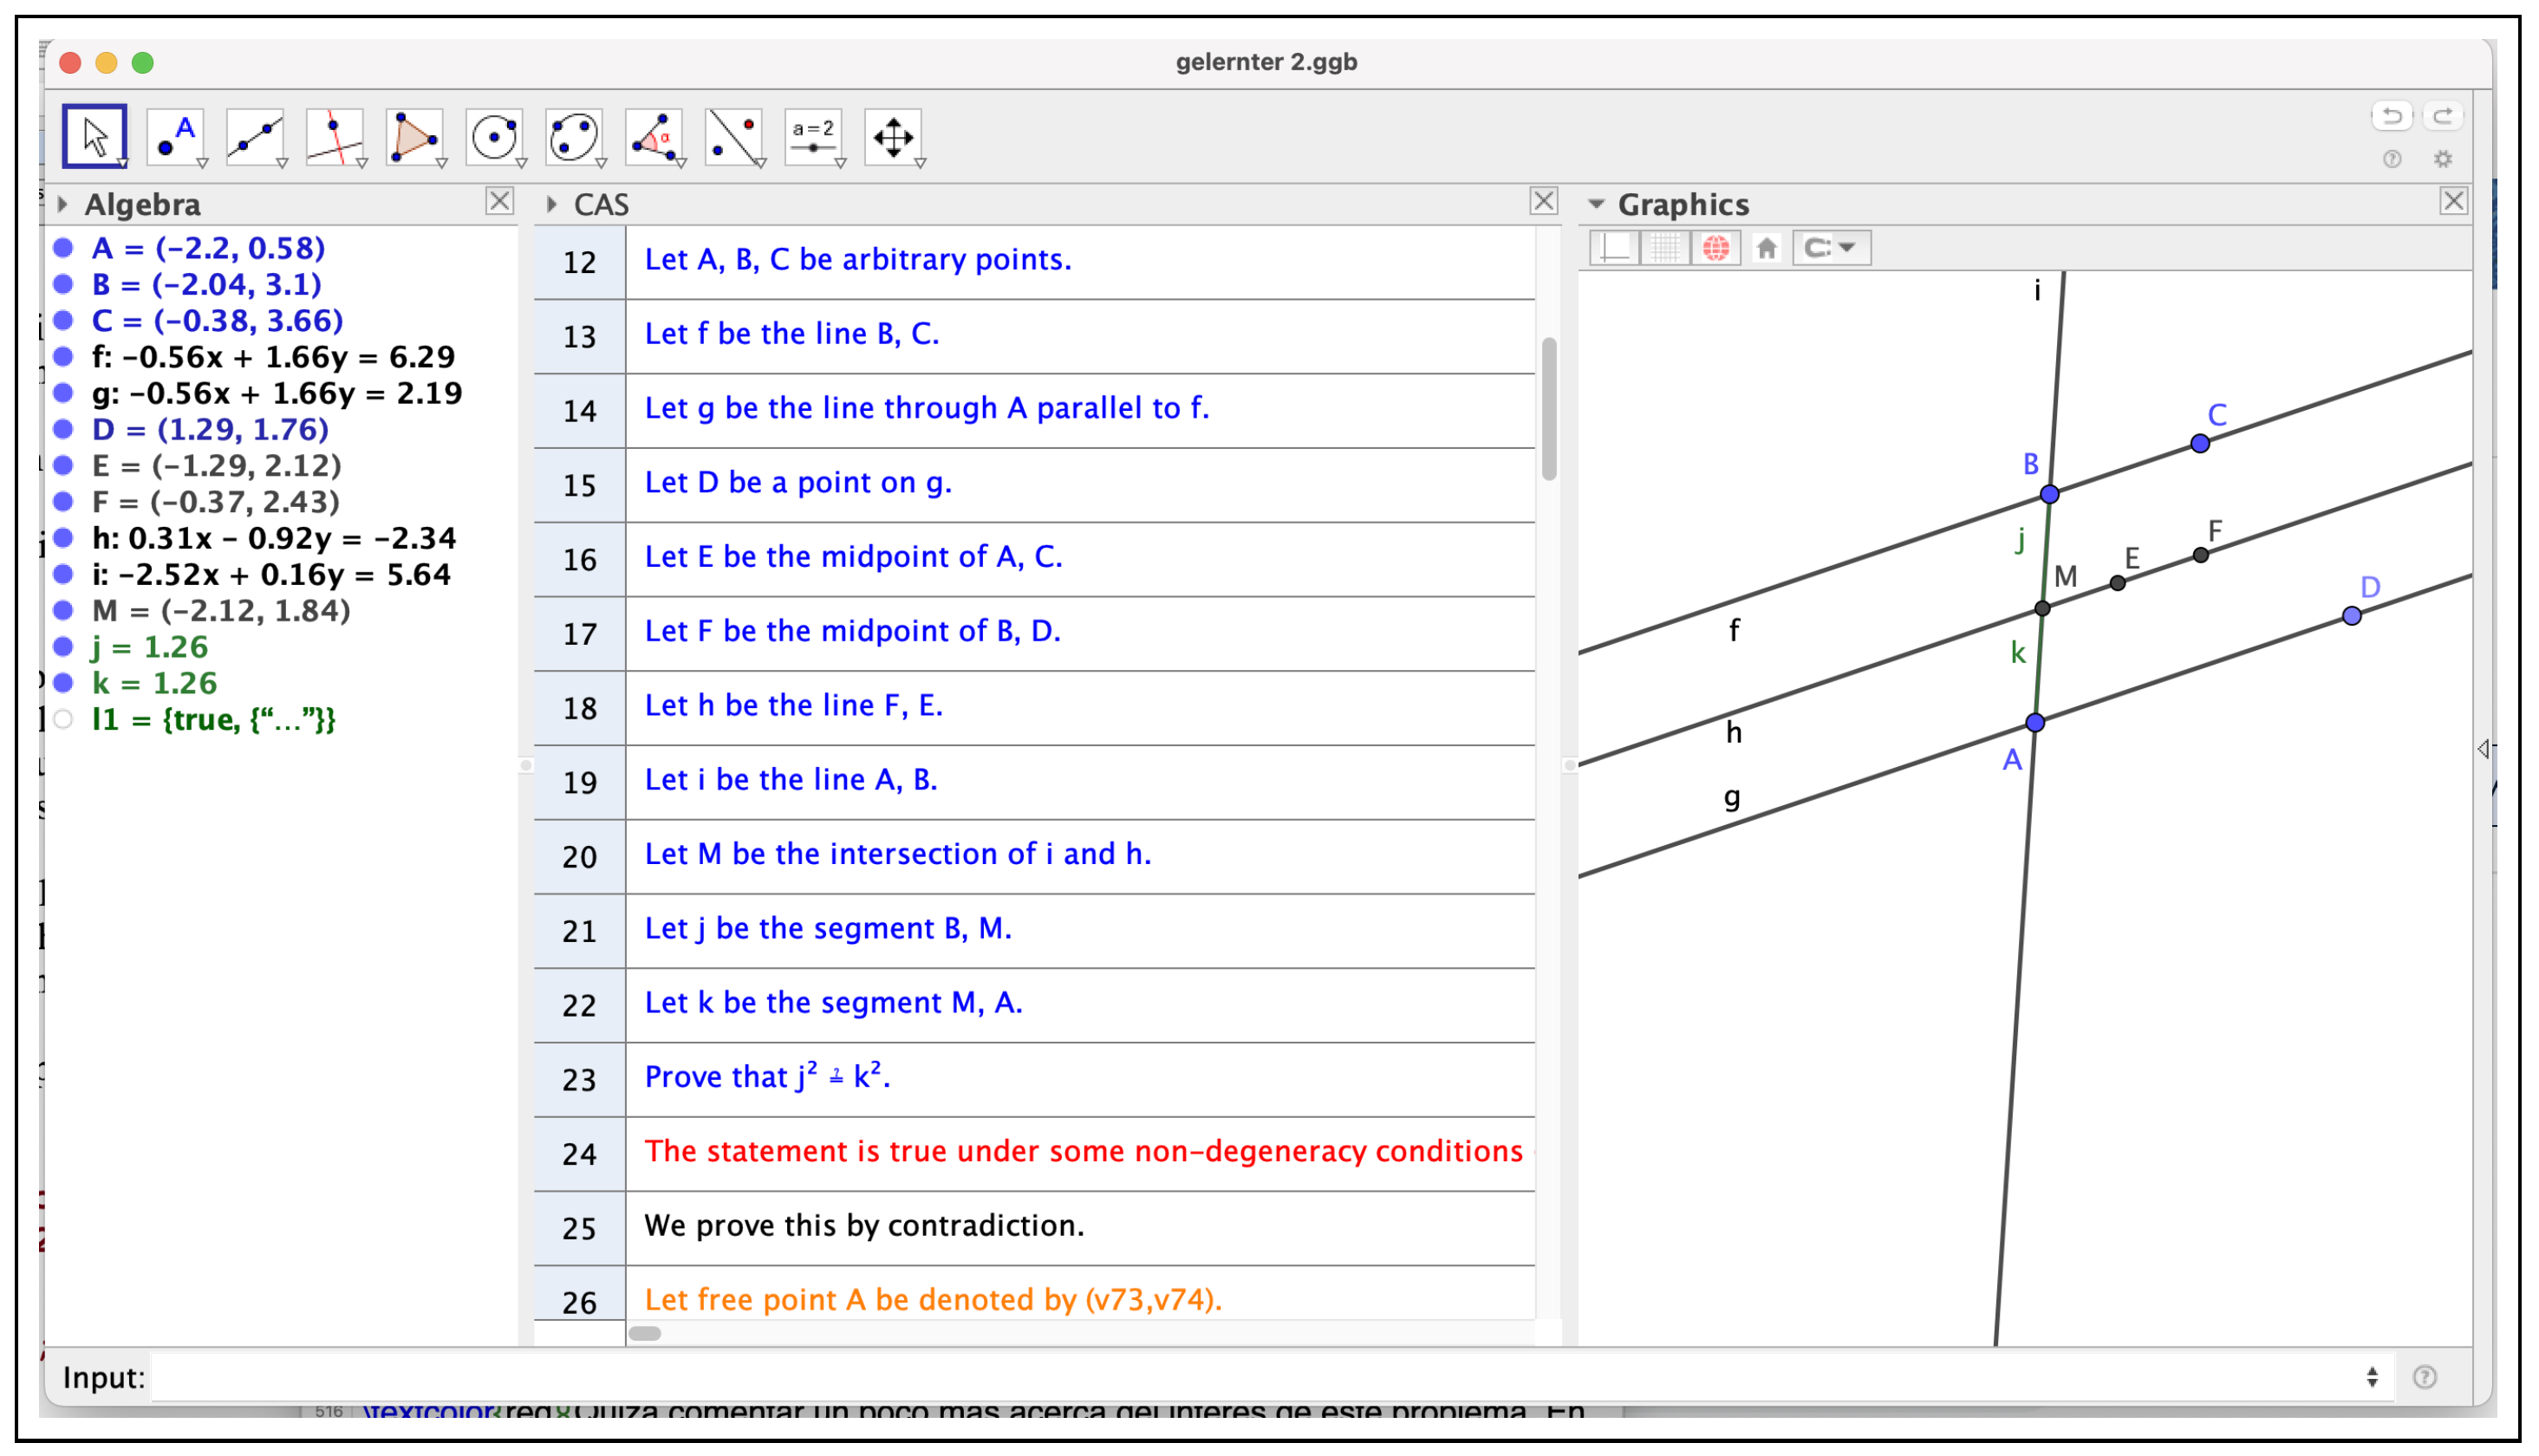This screenshot has width=2539, height=1456.
Task: Select the Circle with Center tool
Action: 494,136
